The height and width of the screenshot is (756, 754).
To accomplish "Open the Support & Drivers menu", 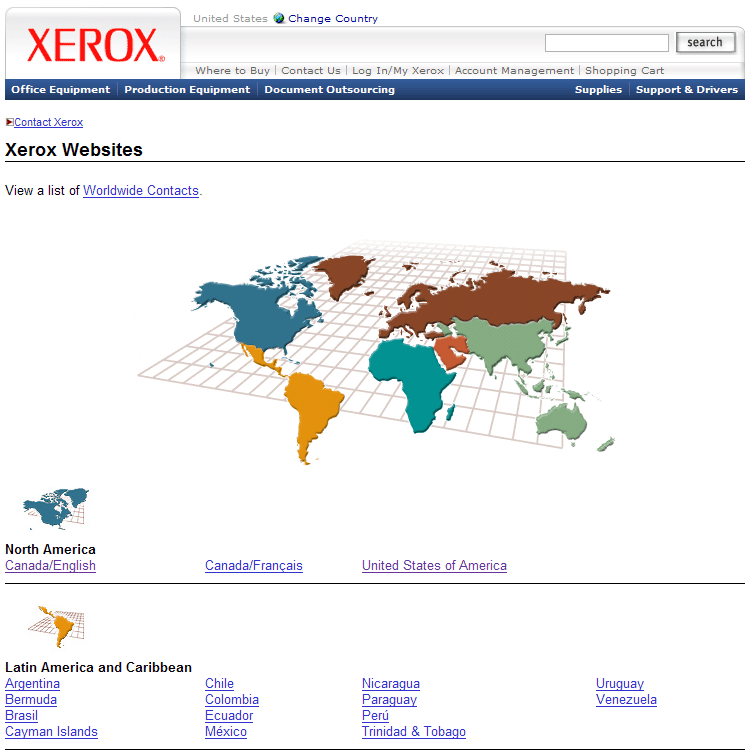I will pyautogui.click(x=687, y=90).
